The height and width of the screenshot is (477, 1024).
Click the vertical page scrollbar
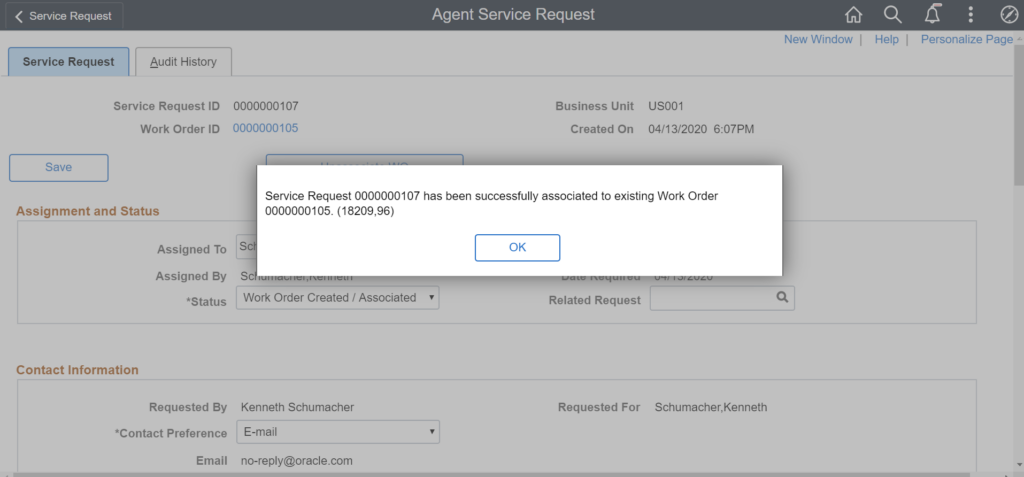[1018, 250]
